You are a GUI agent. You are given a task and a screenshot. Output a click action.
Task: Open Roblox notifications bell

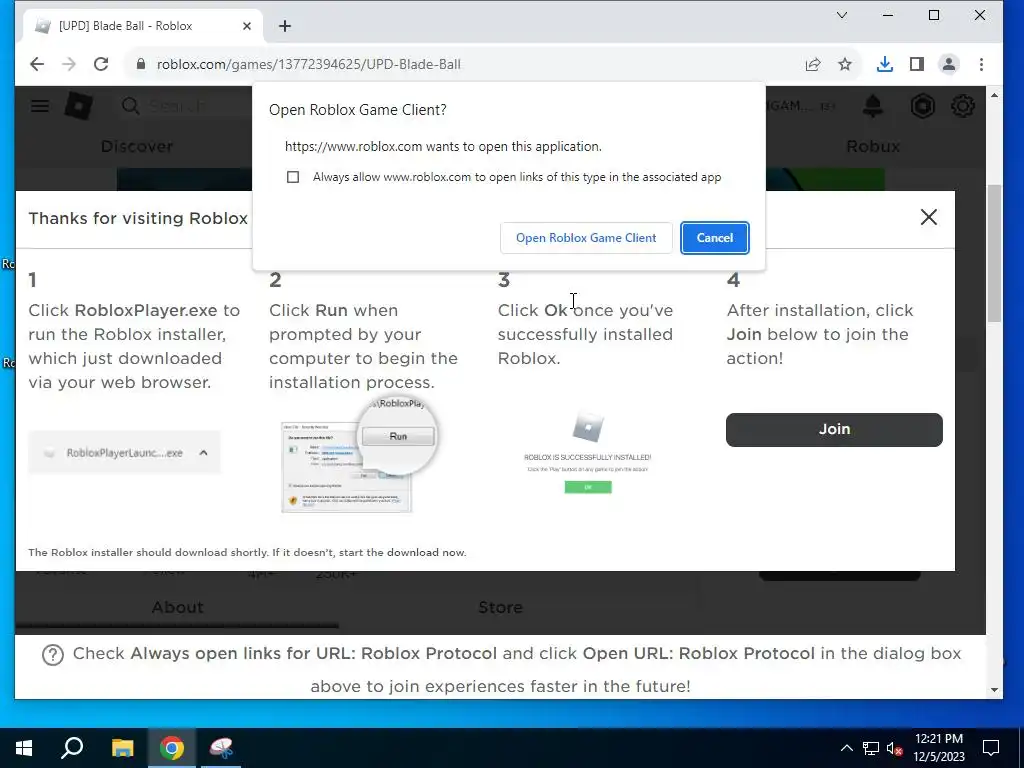point(873,106)
